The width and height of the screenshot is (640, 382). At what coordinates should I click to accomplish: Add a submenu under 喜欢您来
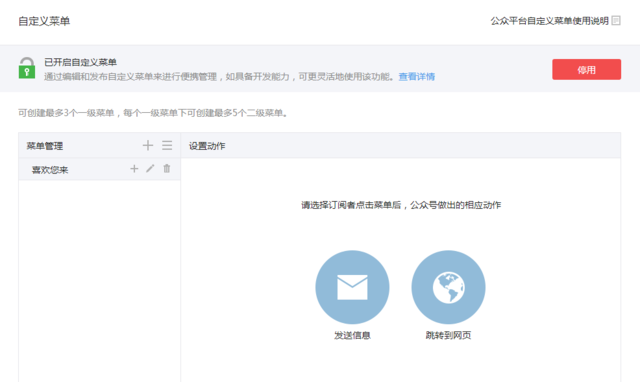pyautogui.click(x=134, y=169)
